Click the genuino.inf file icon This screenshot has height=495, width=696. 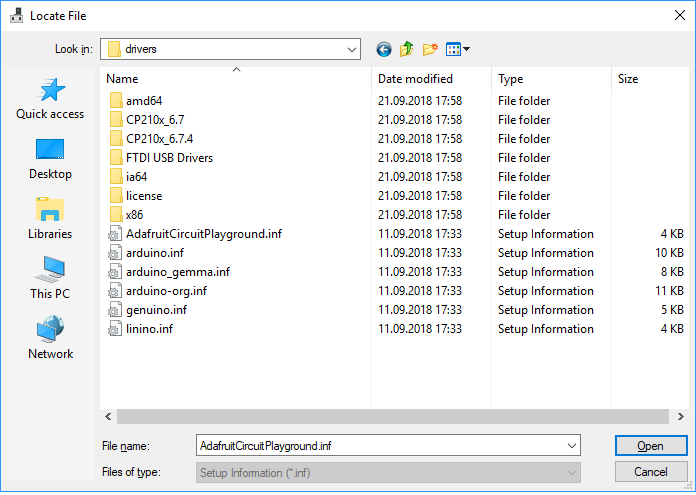(115, 310)
